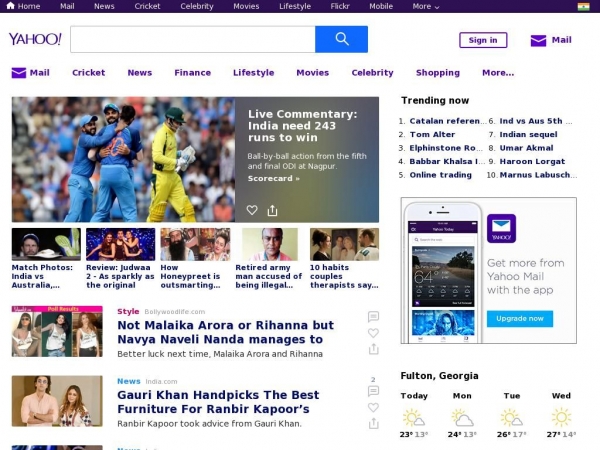The height and width of the screenshot is (450, 600).
Task: Open trending topic Tom Alter
Action: (432, 134)
